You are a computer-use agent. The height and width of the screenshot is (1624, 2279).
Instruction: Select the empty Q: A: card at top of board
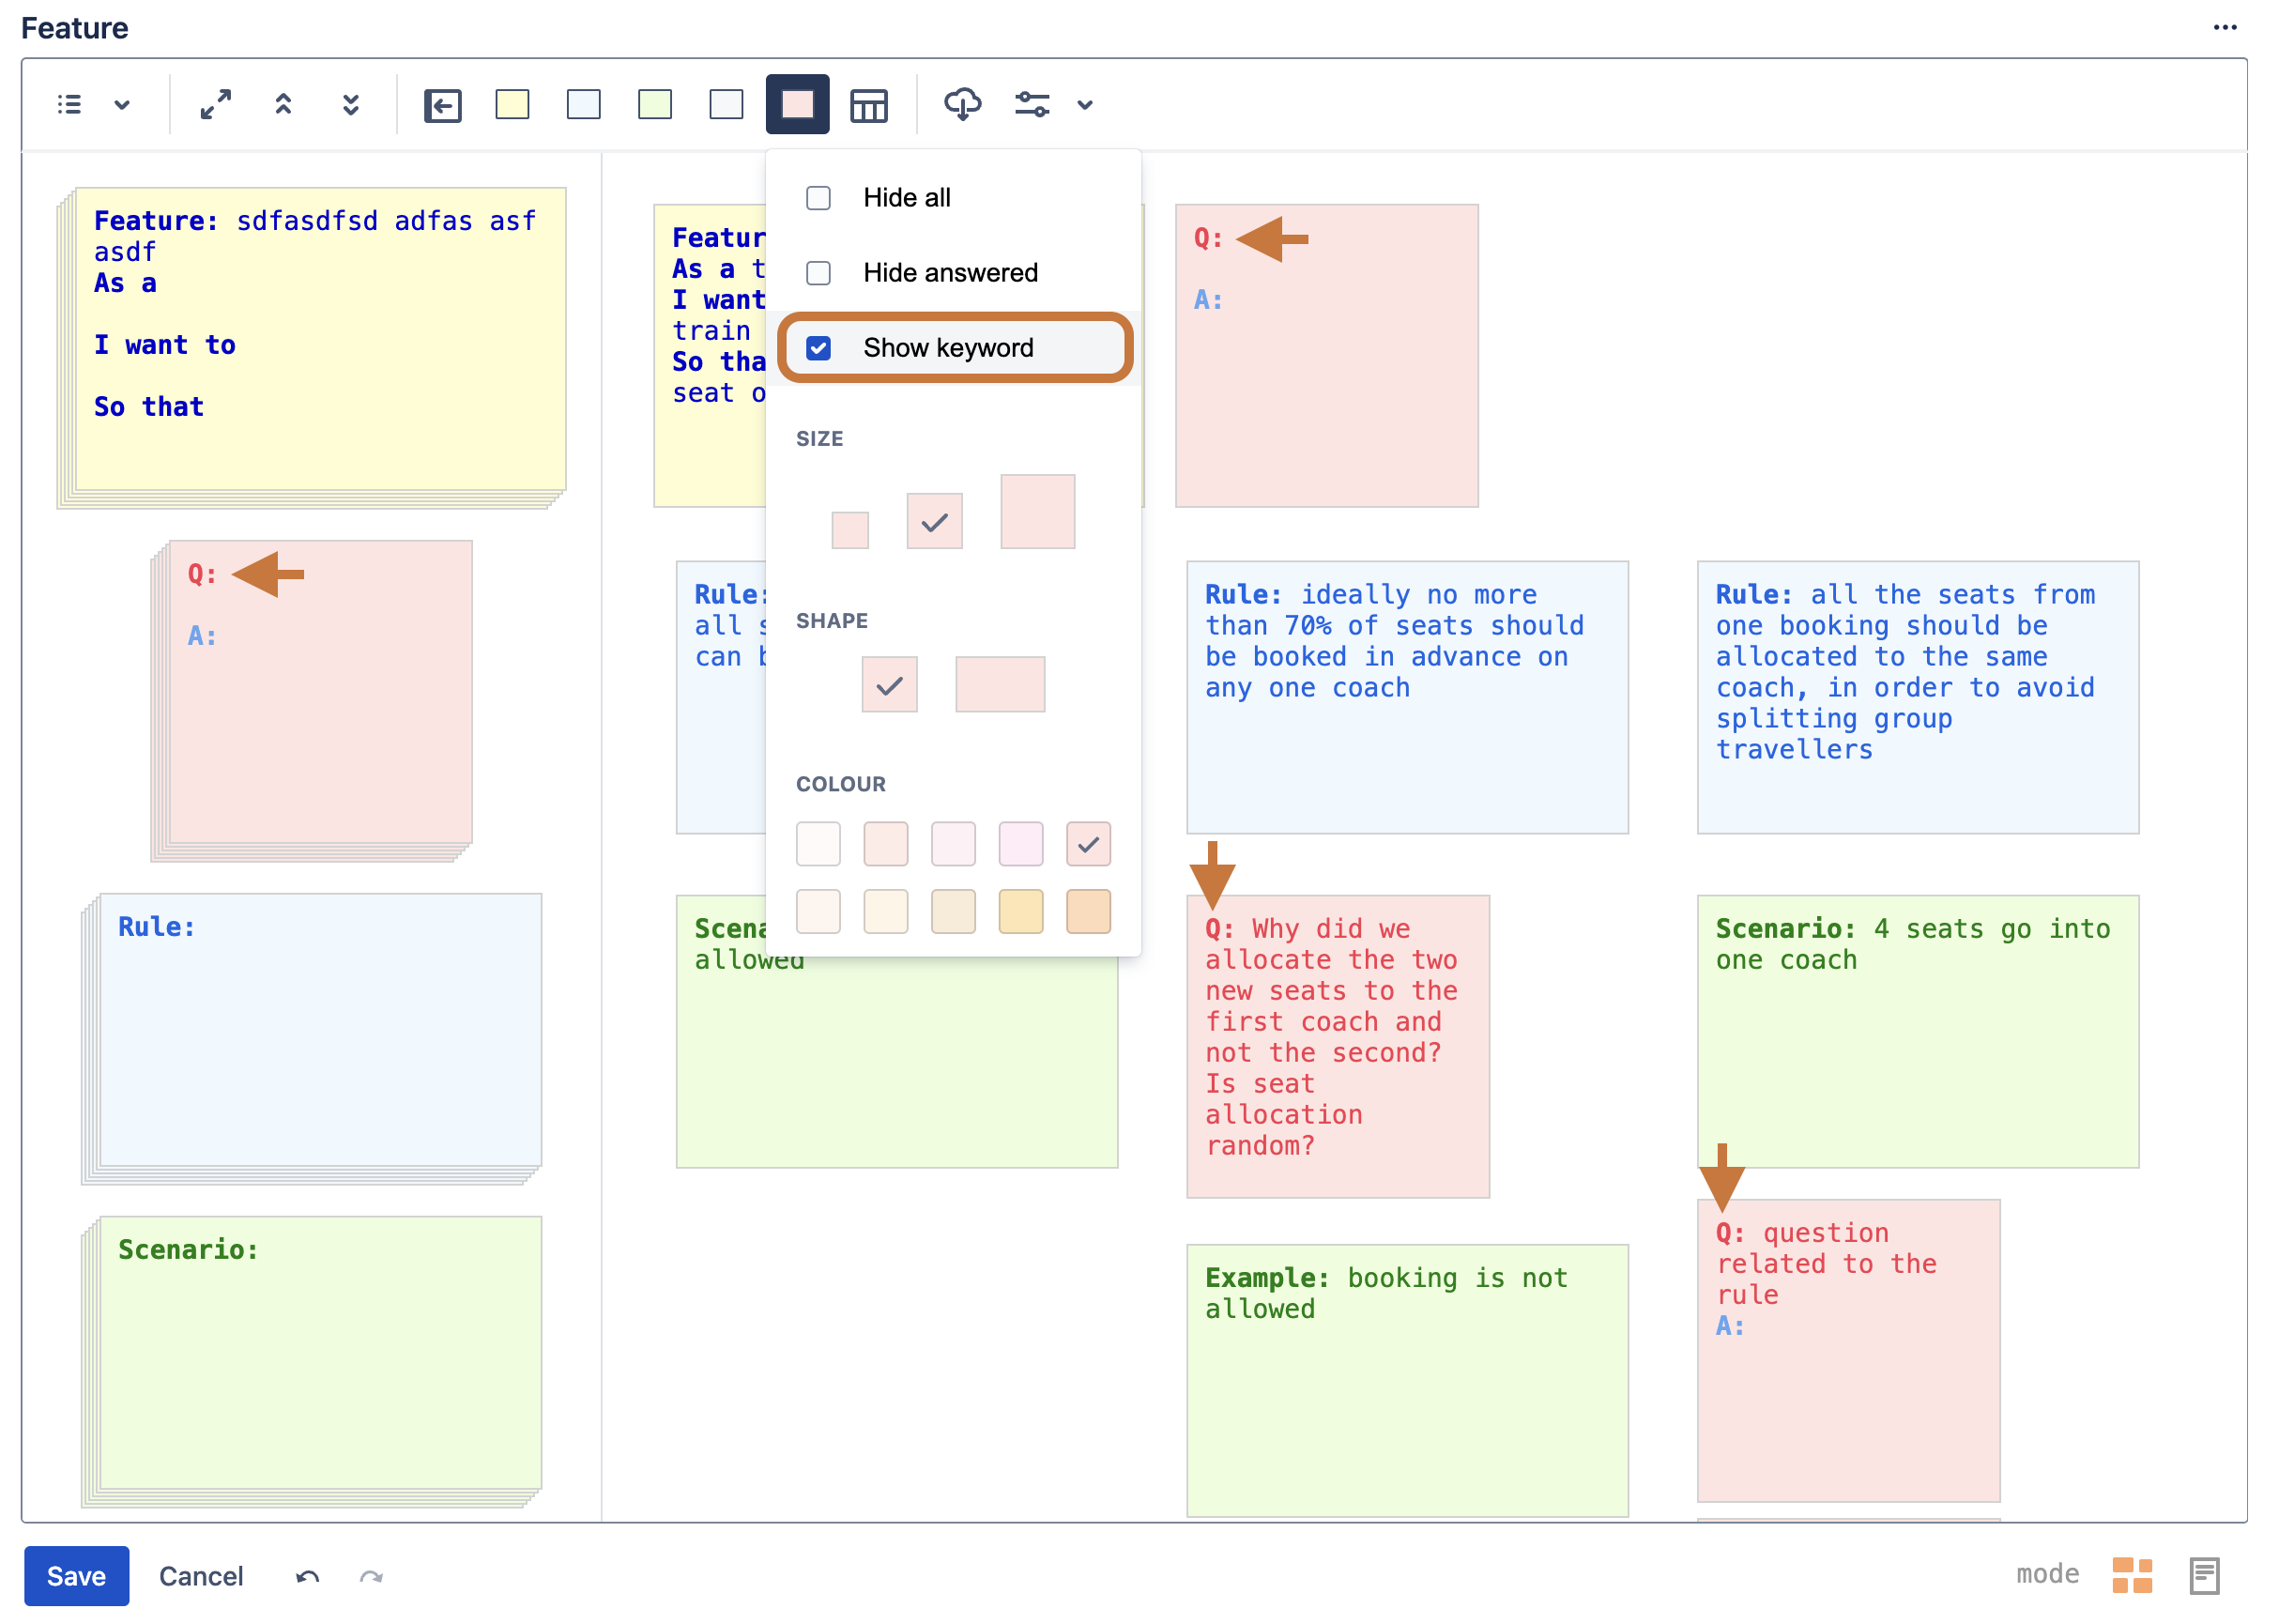(x=1328, y=356)
